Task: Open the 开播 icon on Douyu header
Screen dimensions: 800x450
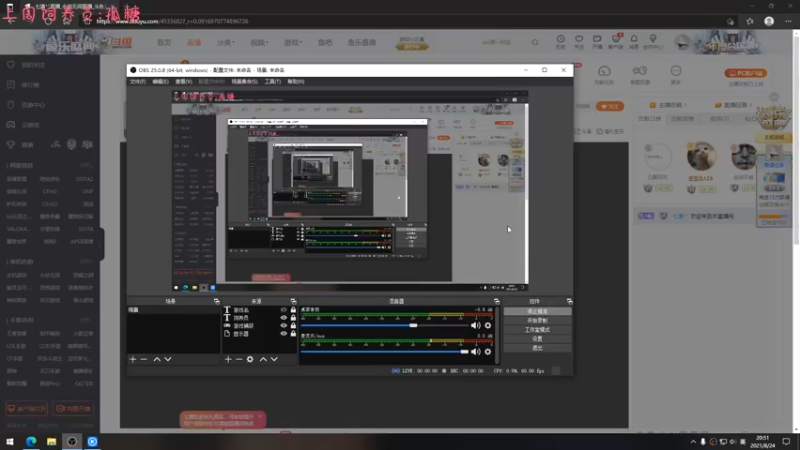Action: (x=597, y=42)
